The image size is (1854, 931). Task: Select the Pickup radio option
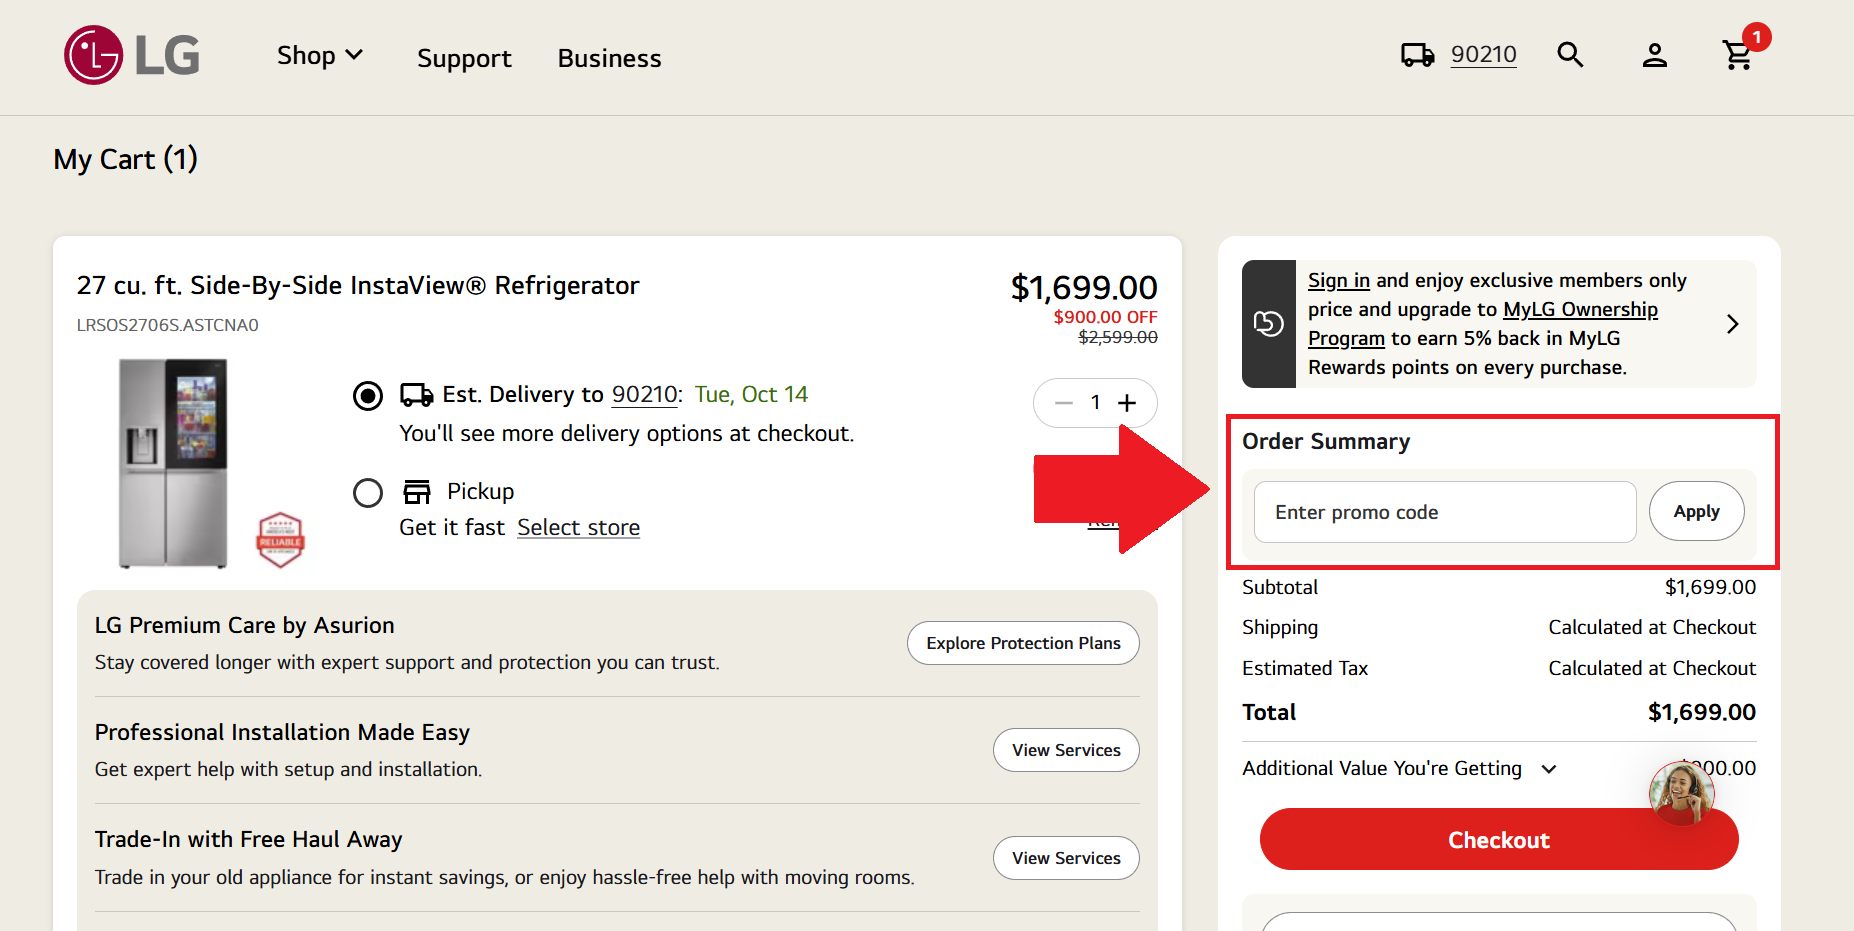pos(368,493)
